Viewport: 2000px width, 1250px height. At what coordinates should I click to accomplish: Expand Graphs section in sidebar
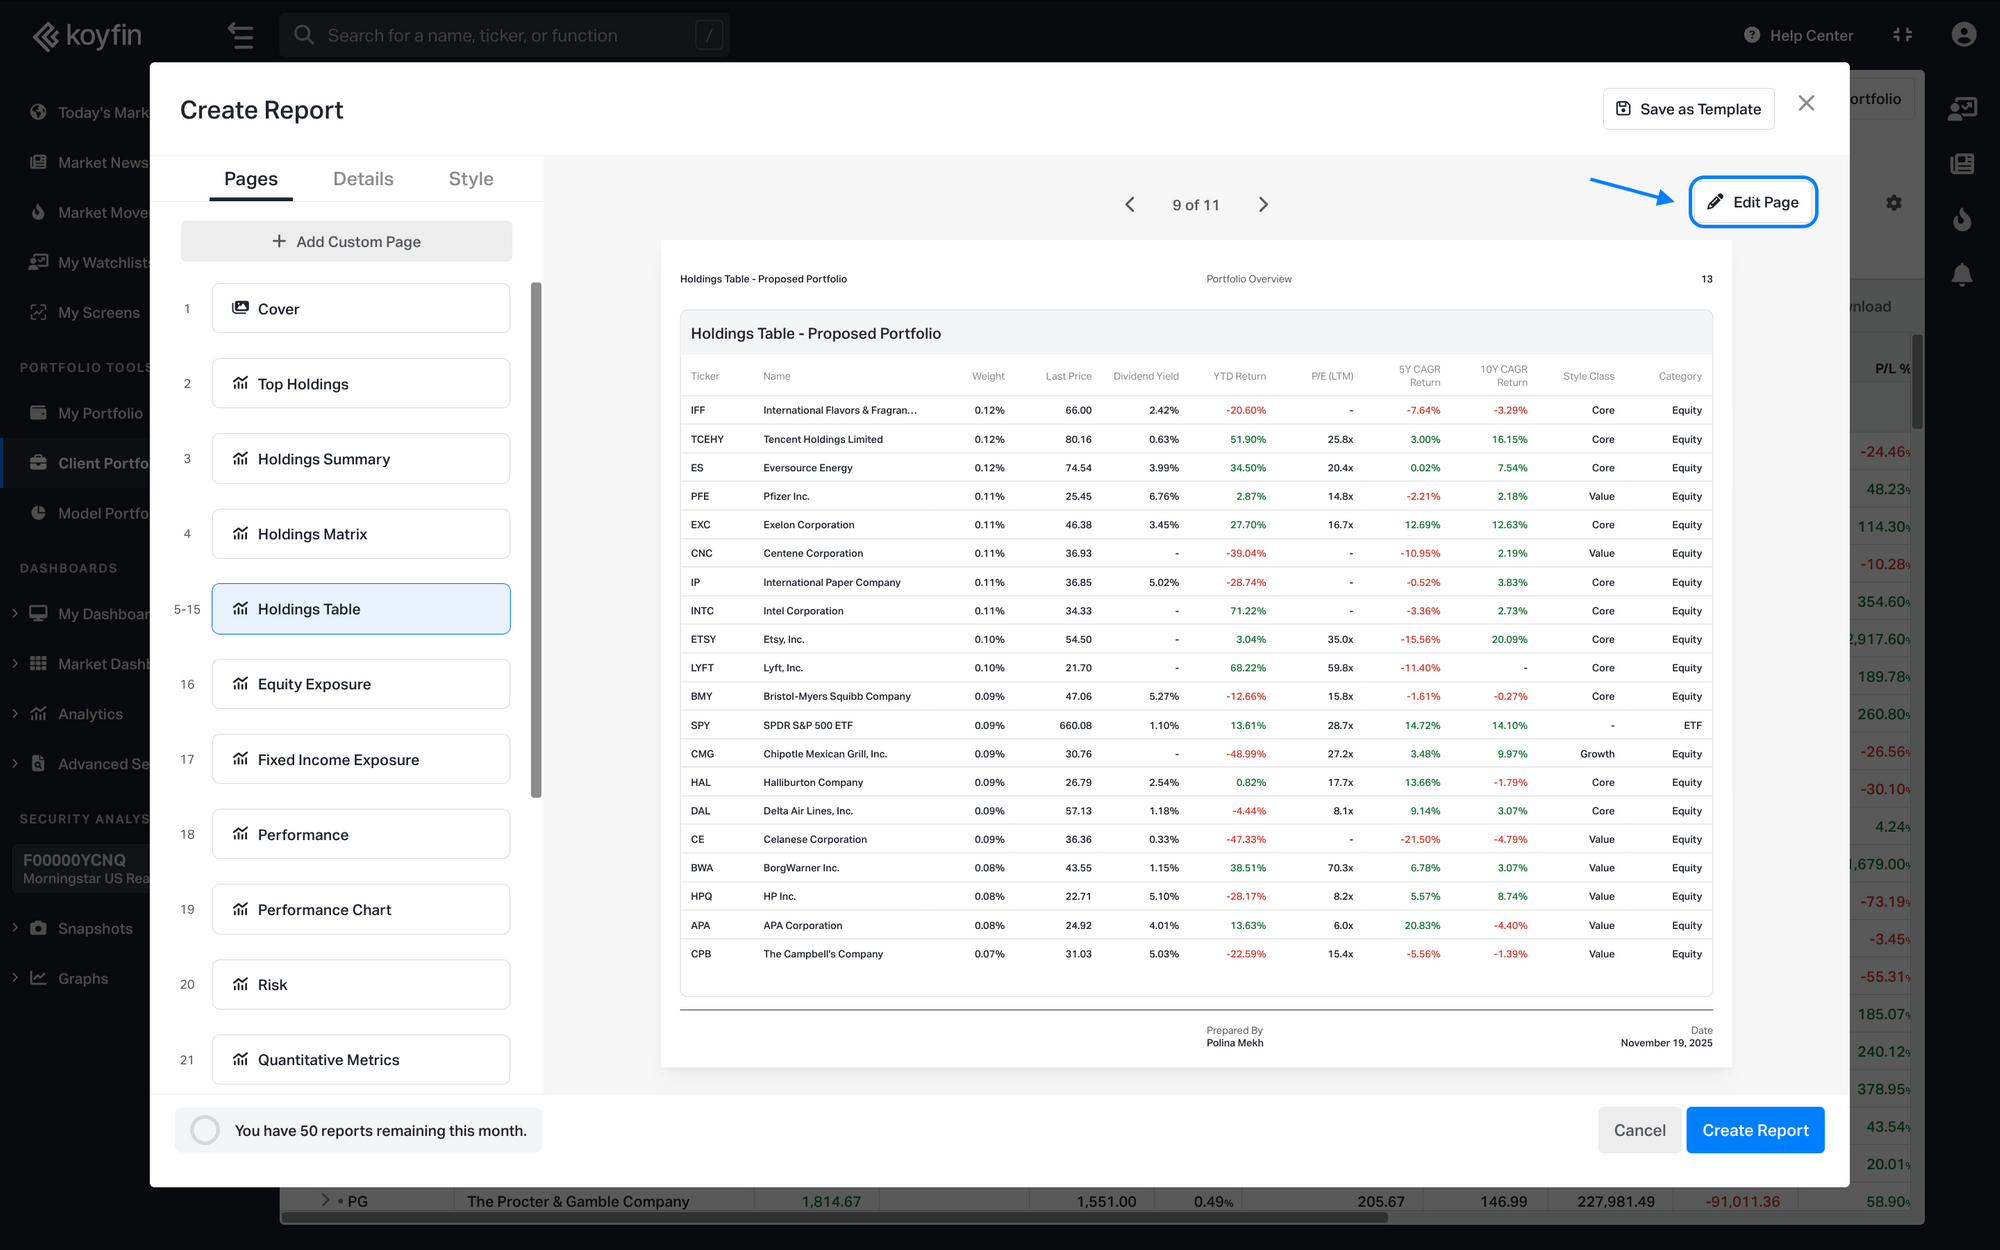[x=15, y=978]
